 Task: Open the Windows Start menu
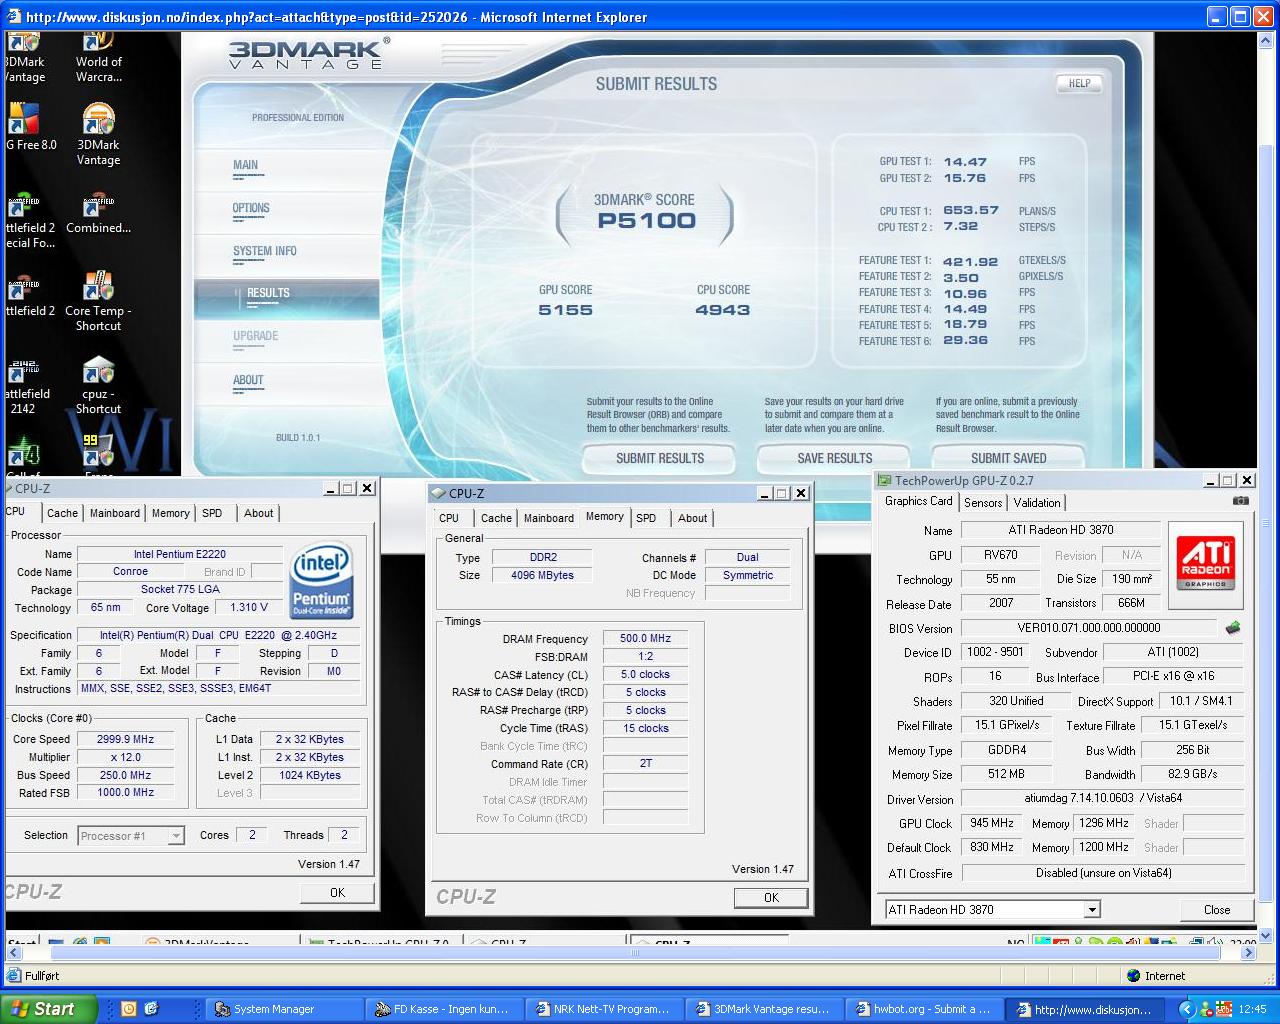coord(48,1009)
